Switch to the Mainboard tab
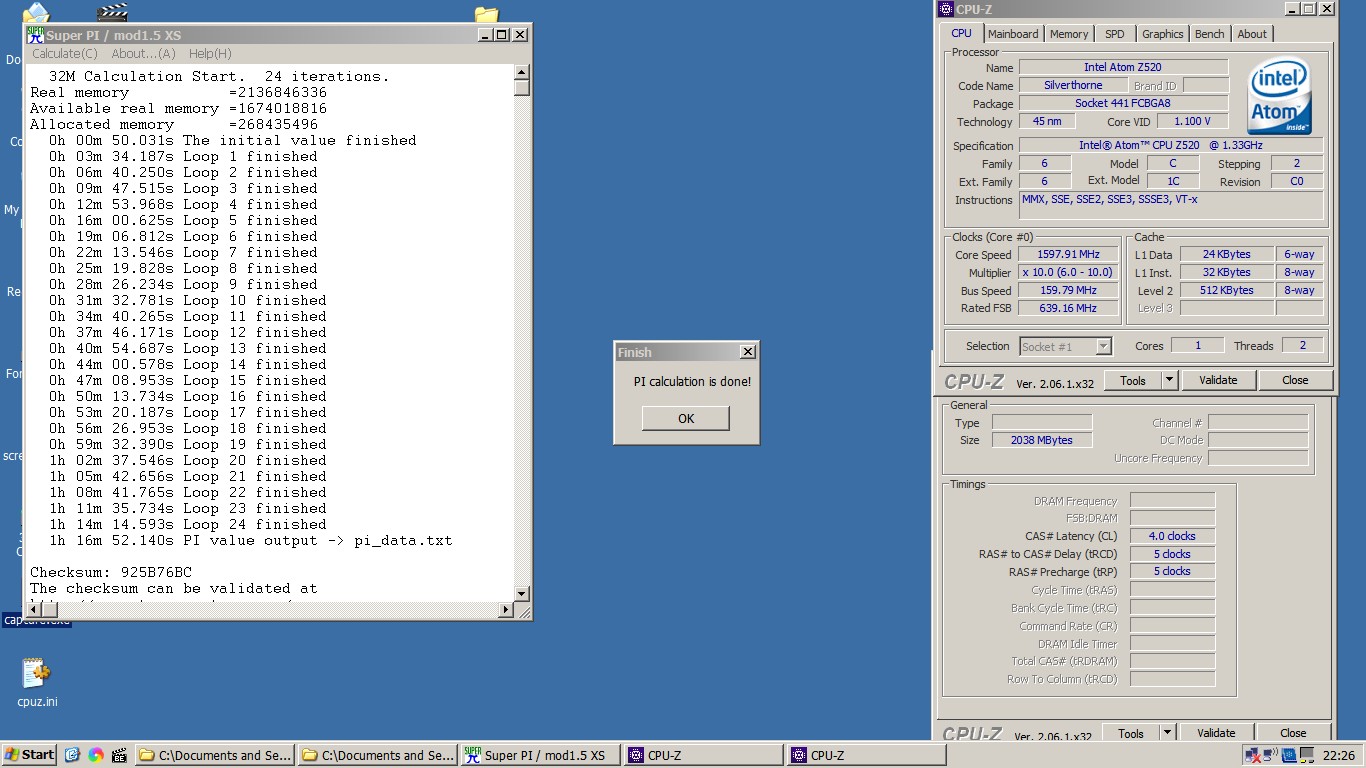The image size is (1366, 768). click(1013, 34)
